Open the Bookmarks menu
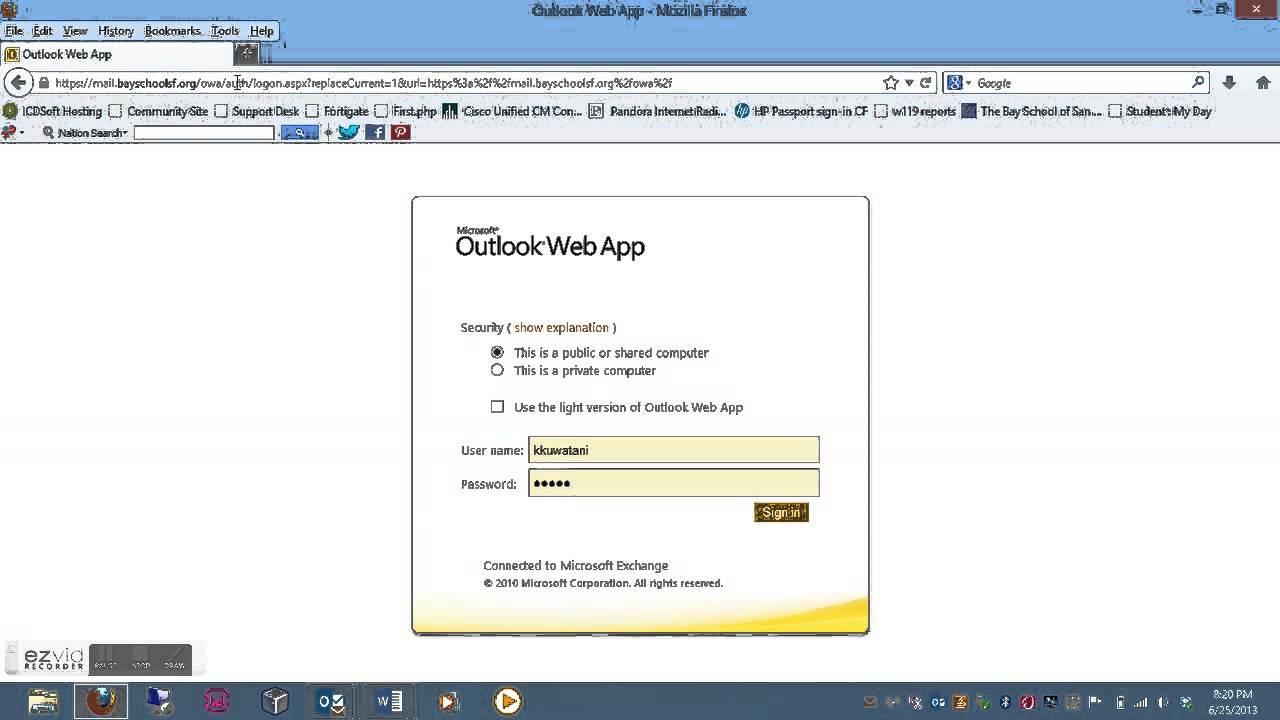This screenshot has width=1280, height=720. pyautogui.click(x=172, y=31)
